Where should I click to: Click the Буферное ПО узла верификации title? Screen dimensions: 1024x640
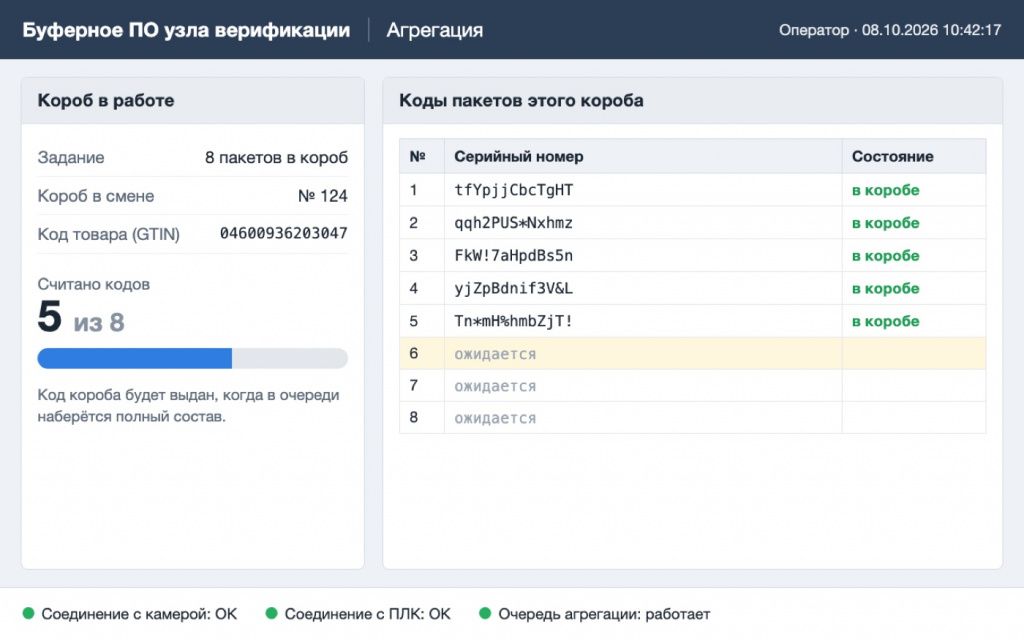tap(186, 30)
